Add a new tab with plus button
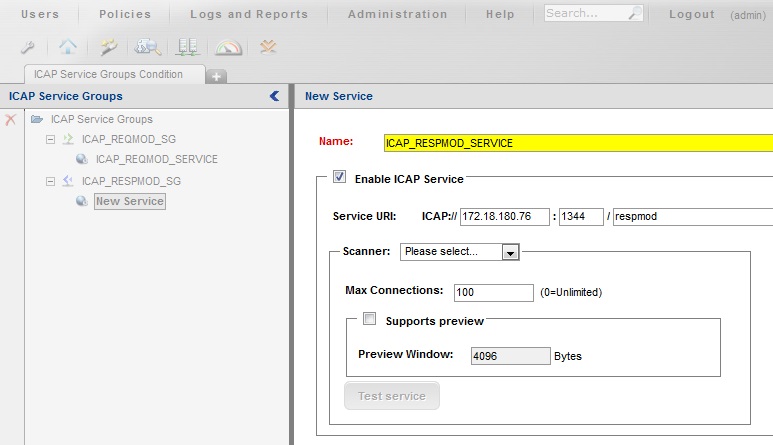 tap(217, 76)
